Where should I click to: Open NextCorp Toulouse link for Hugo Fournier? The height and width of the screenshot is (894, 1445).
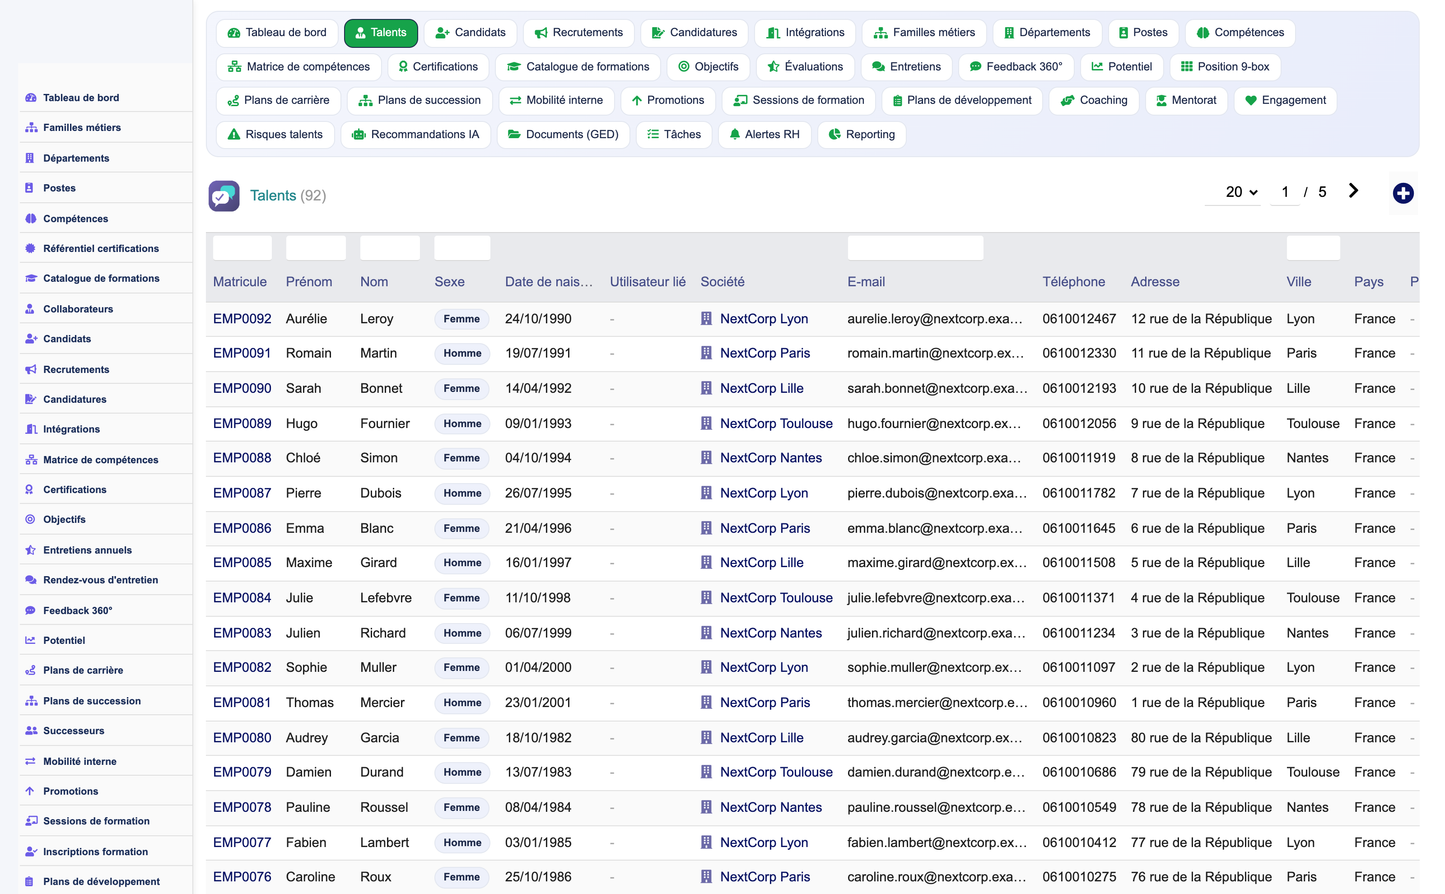pyautogui.click(x=776, y=423)
